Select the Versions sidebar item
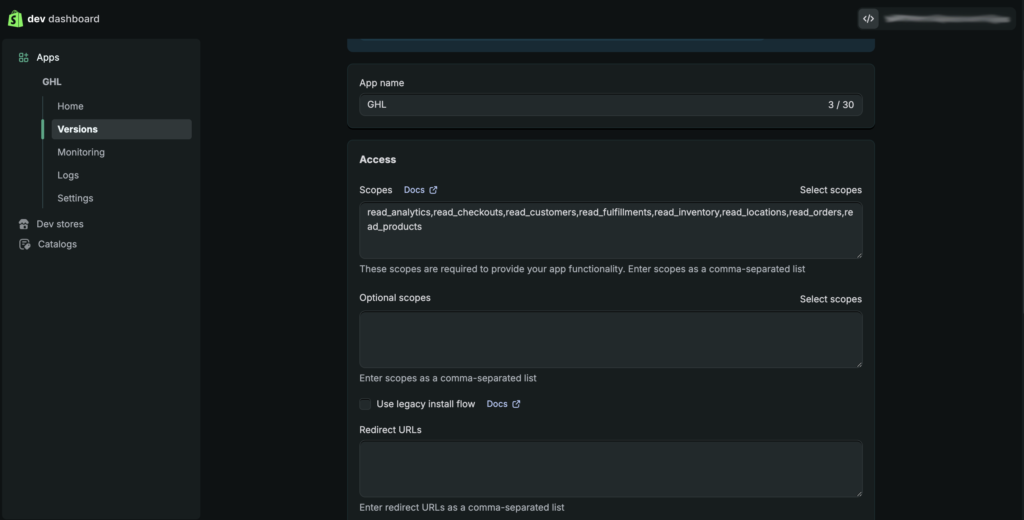This screenshot has height=520, width=1024. pyautogui.click(x=78, y=129)
